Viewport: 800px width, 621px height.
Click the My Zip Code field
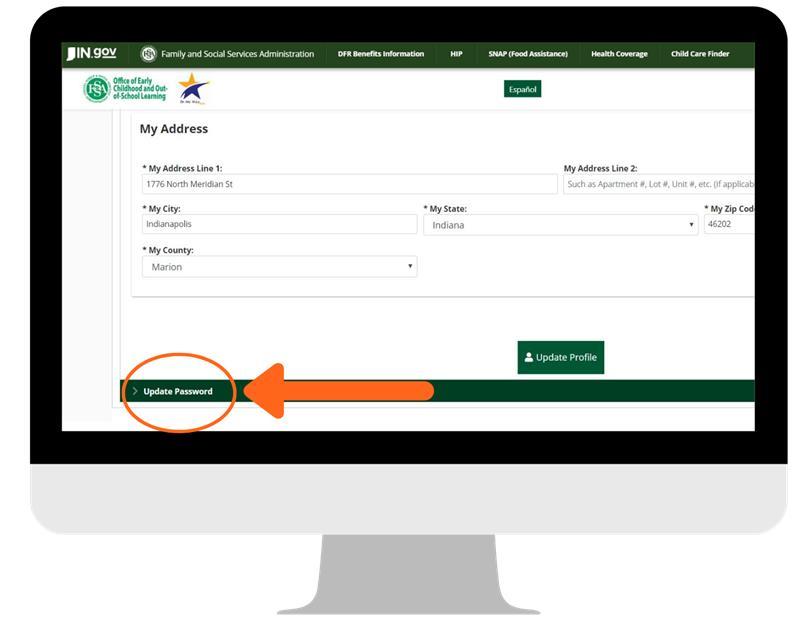coord(728,225)
